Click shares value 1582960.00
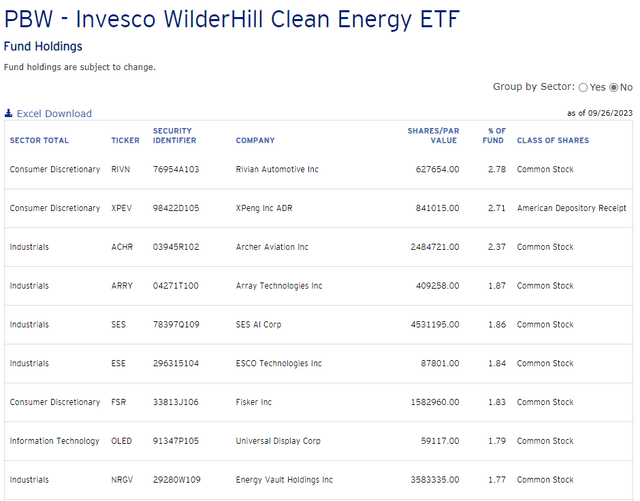 tap(435, 402)
